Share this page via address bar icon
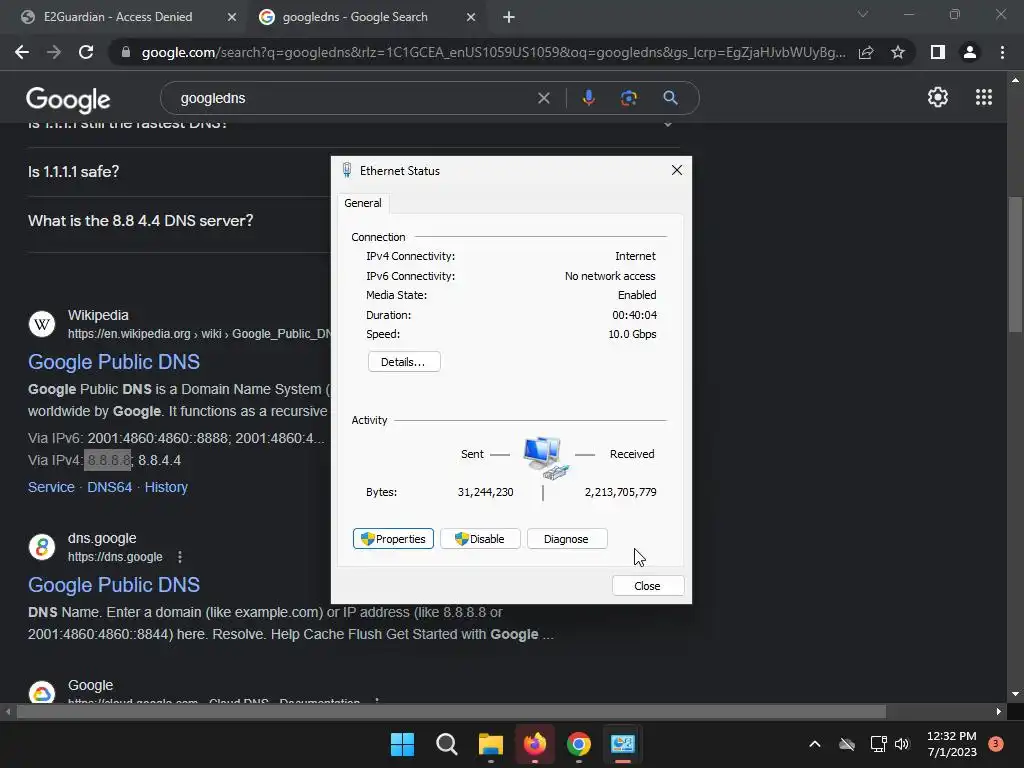Screen dimensions: 1024x768 coord(866,52)
